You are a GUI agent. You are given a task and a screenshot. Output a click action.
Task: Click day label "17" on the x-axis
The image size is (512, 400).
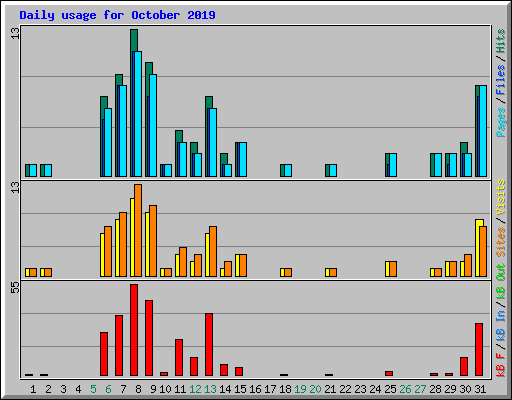click(x=270, y=389)
